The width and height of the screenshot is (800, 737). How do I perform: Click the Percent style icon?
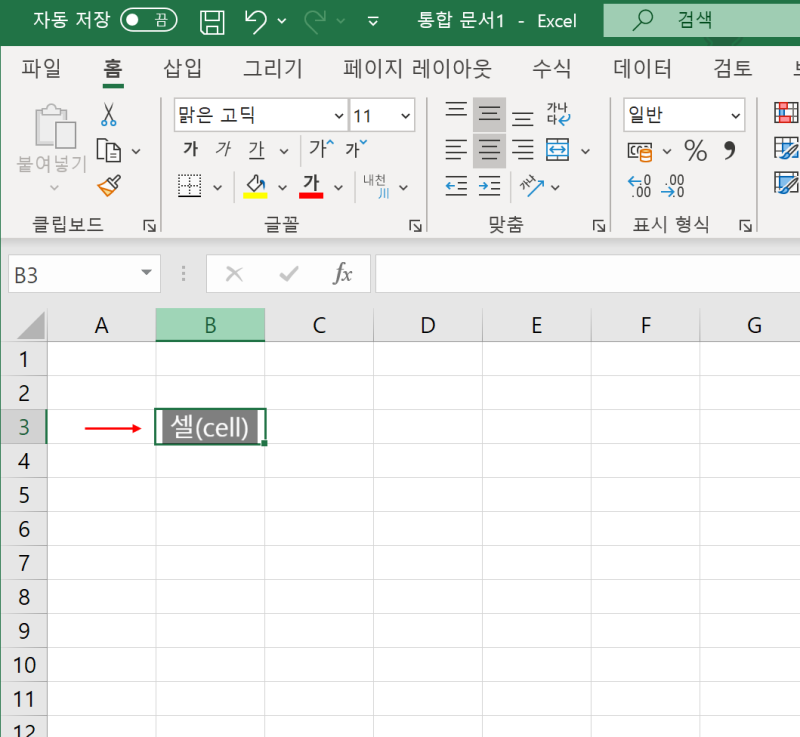coord(697,151)
